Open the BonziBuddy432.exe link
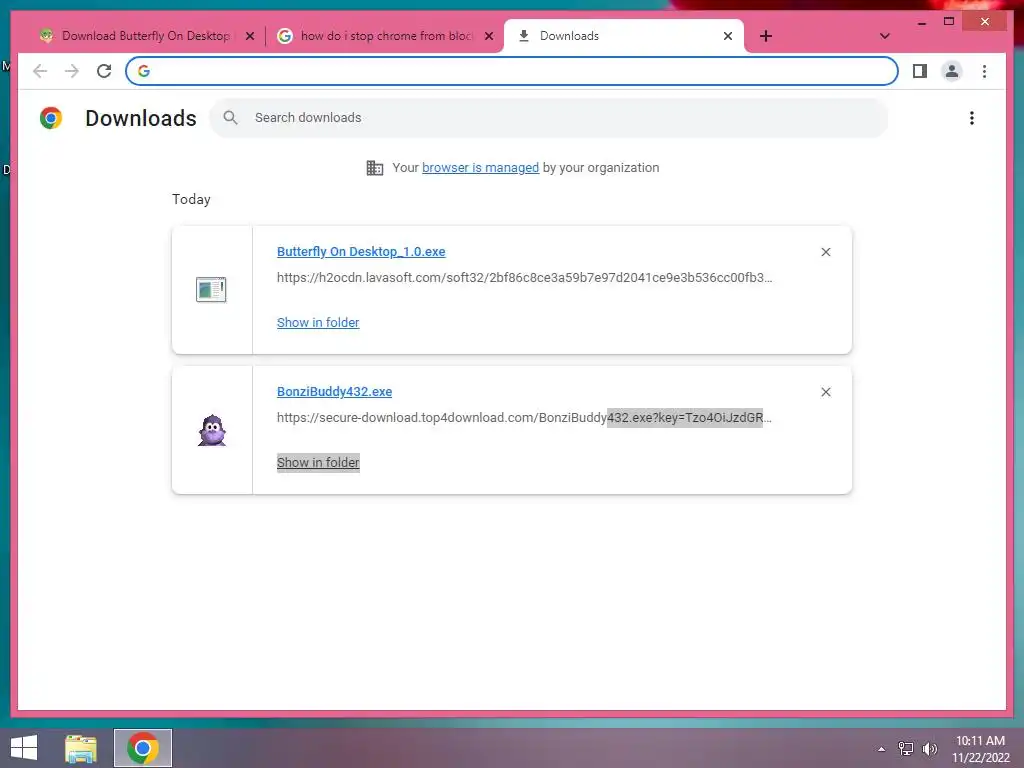 [334, 391]
